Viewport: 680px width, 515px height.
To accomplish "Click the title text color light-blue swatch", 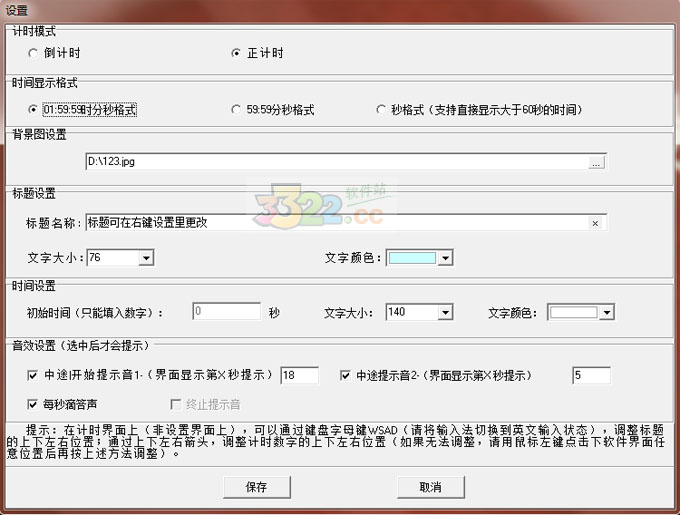I will [x=412, y=258].
